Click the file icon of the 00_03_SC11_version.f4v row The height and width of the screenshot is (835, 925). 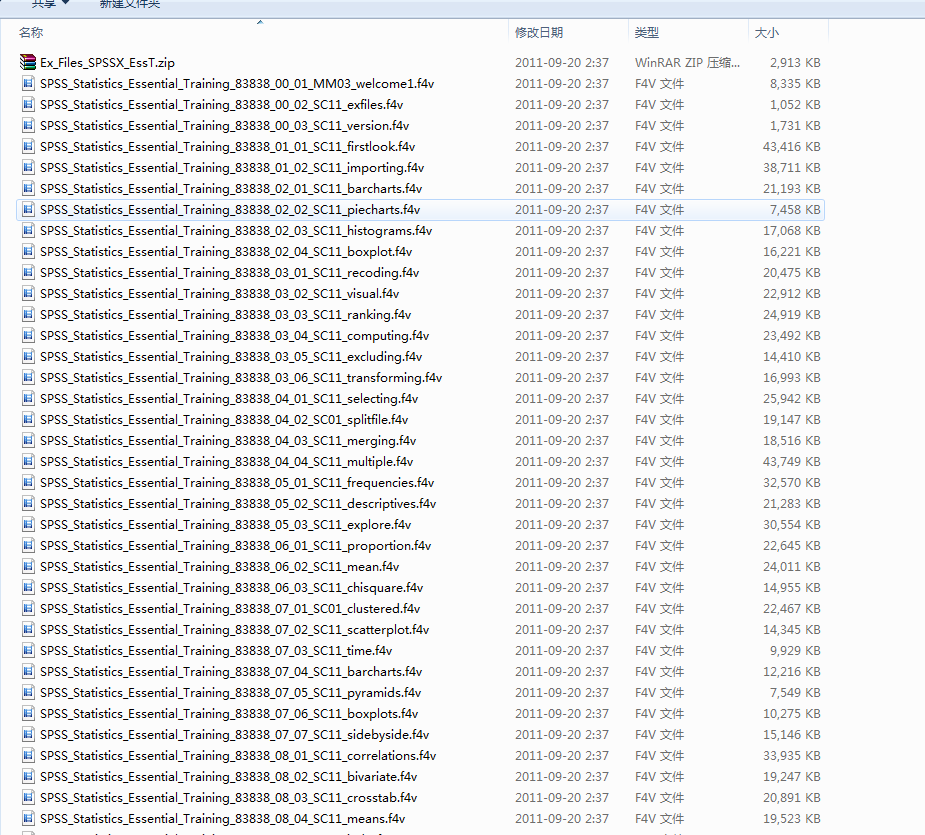[x=28, y=125]
